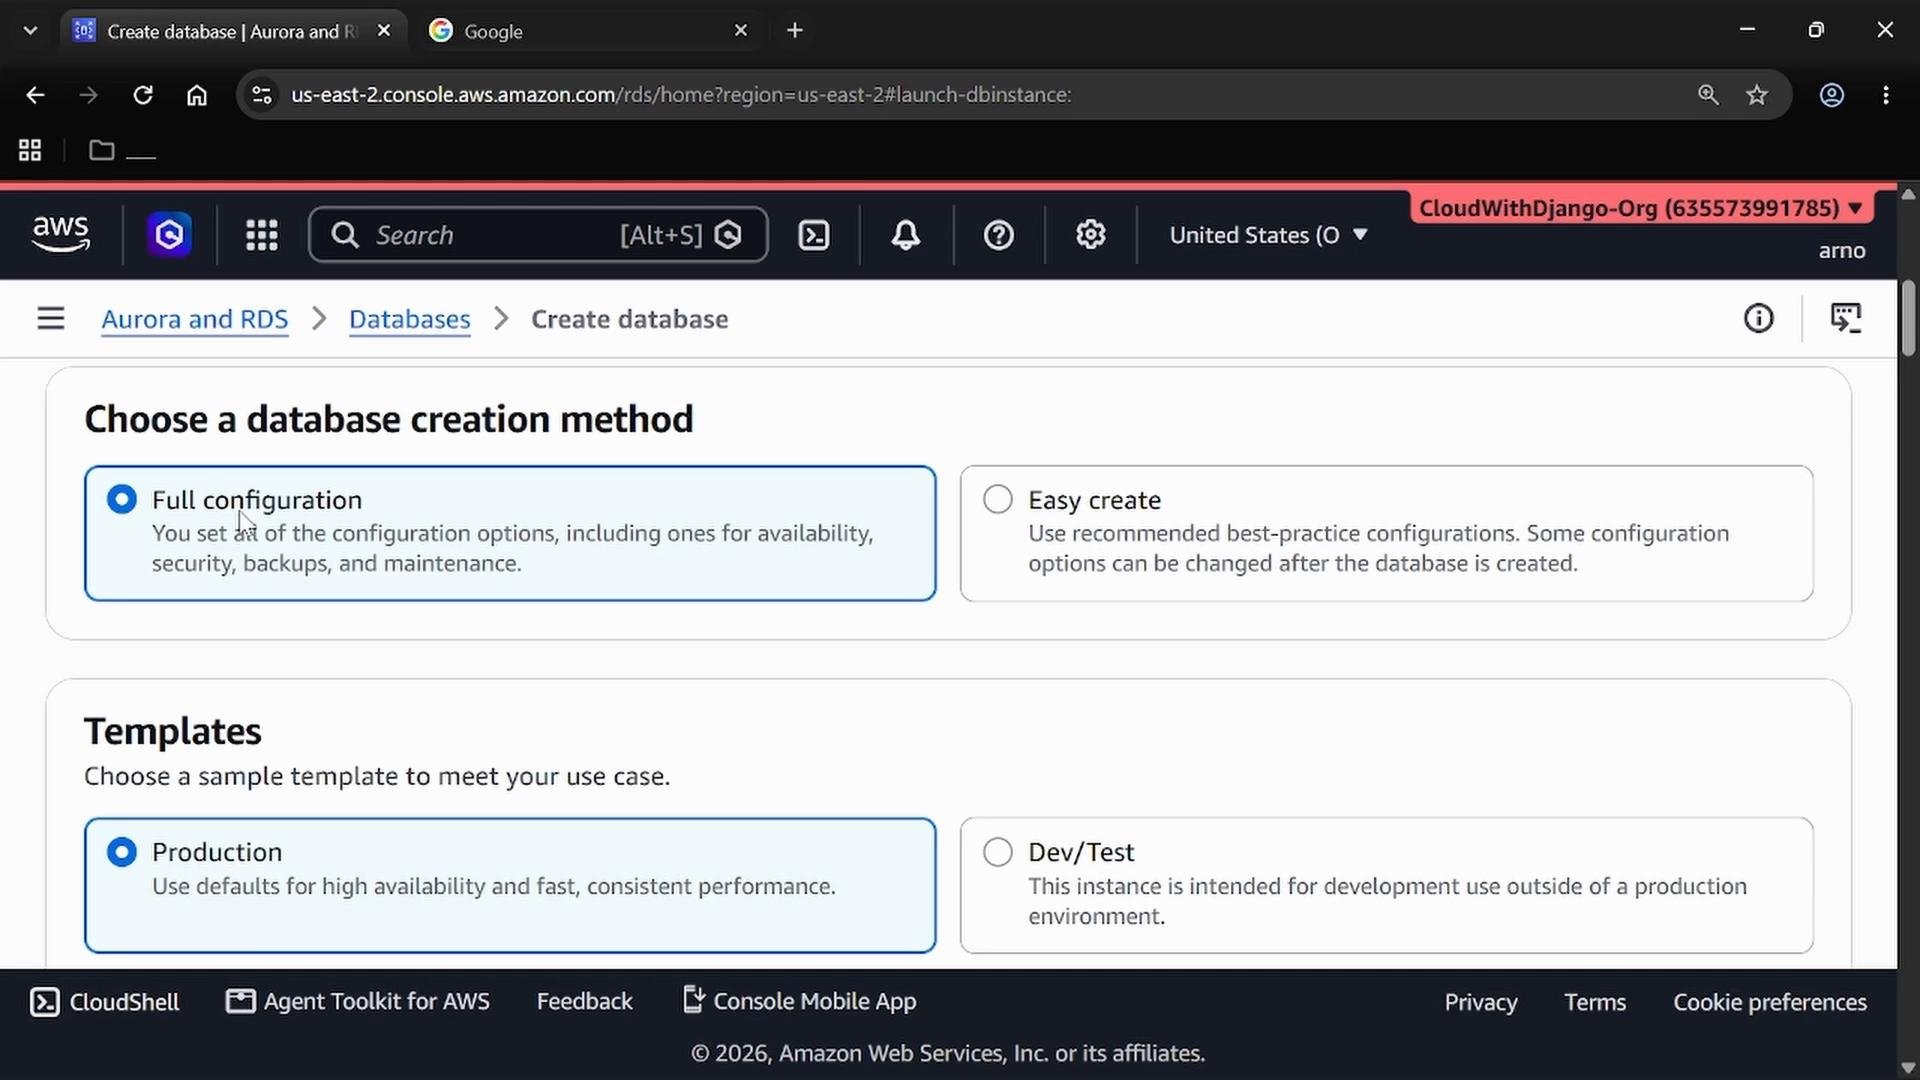Expand the United States region dropdown

(1268, 235)
